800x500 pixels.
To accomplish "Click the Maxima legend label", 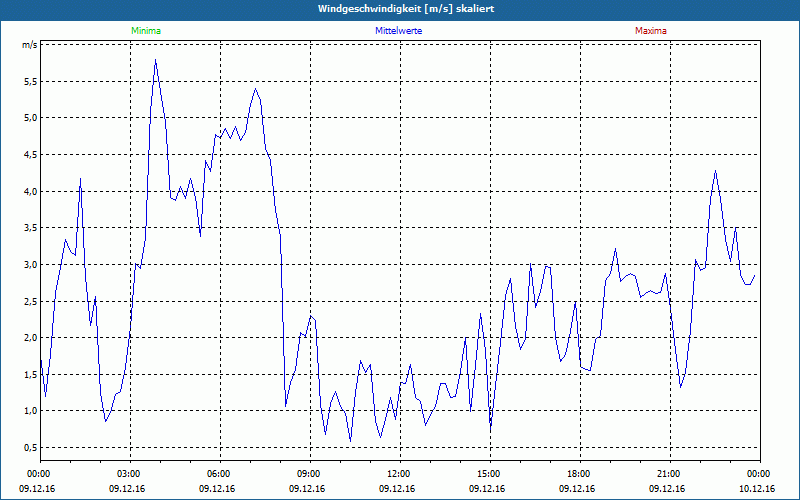I will tap(651, 31).
